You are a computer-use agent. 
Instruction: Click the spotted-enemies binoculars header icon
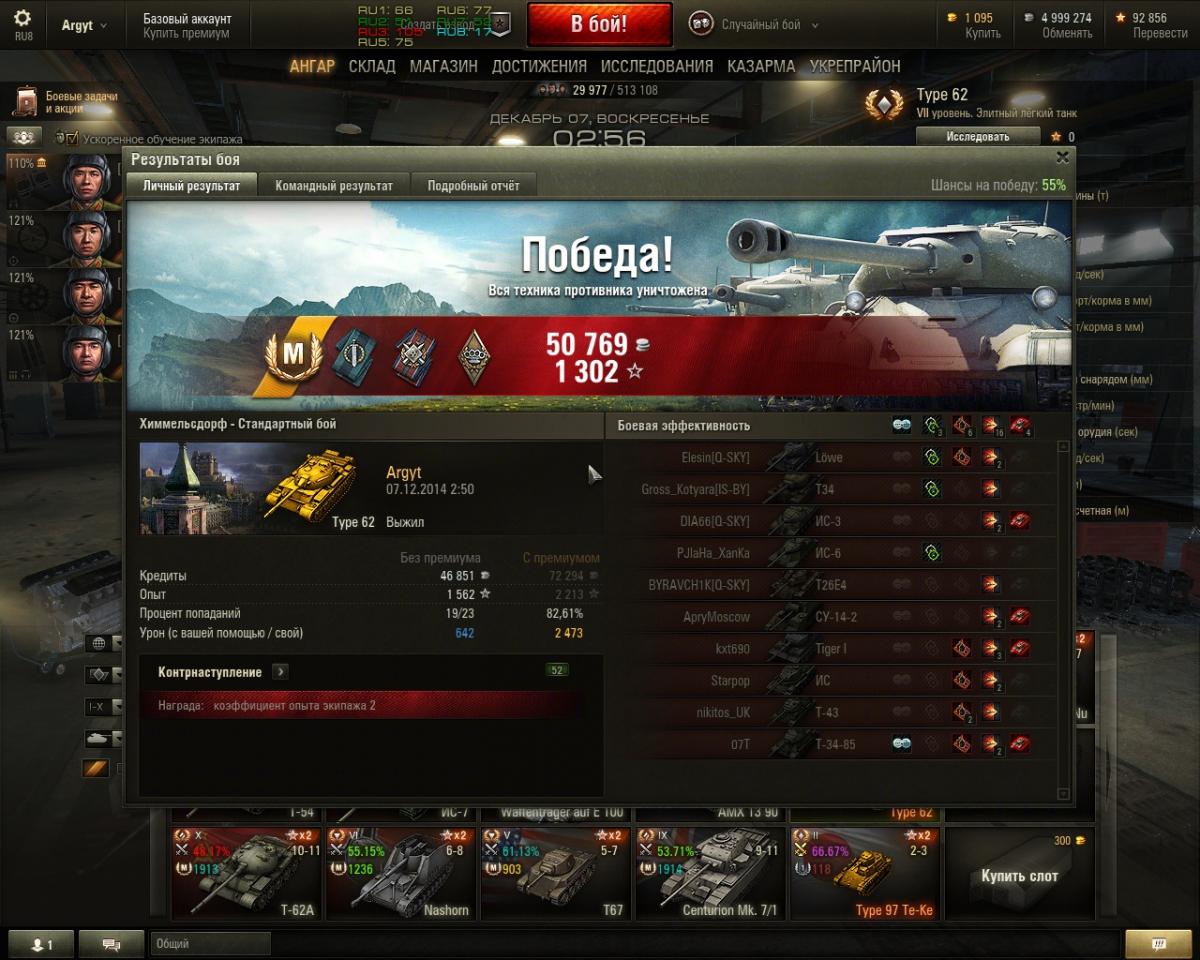click(x=902, y=425)
